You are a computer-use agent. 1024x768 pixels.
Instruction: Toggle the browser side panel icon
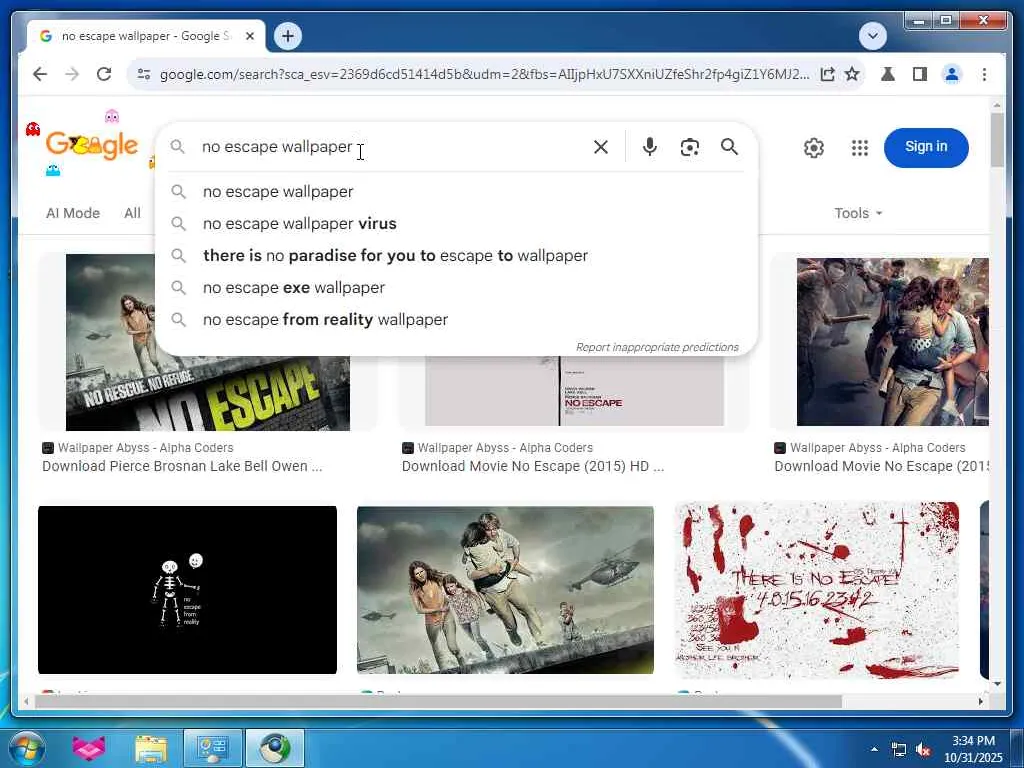tap(920, 74)
